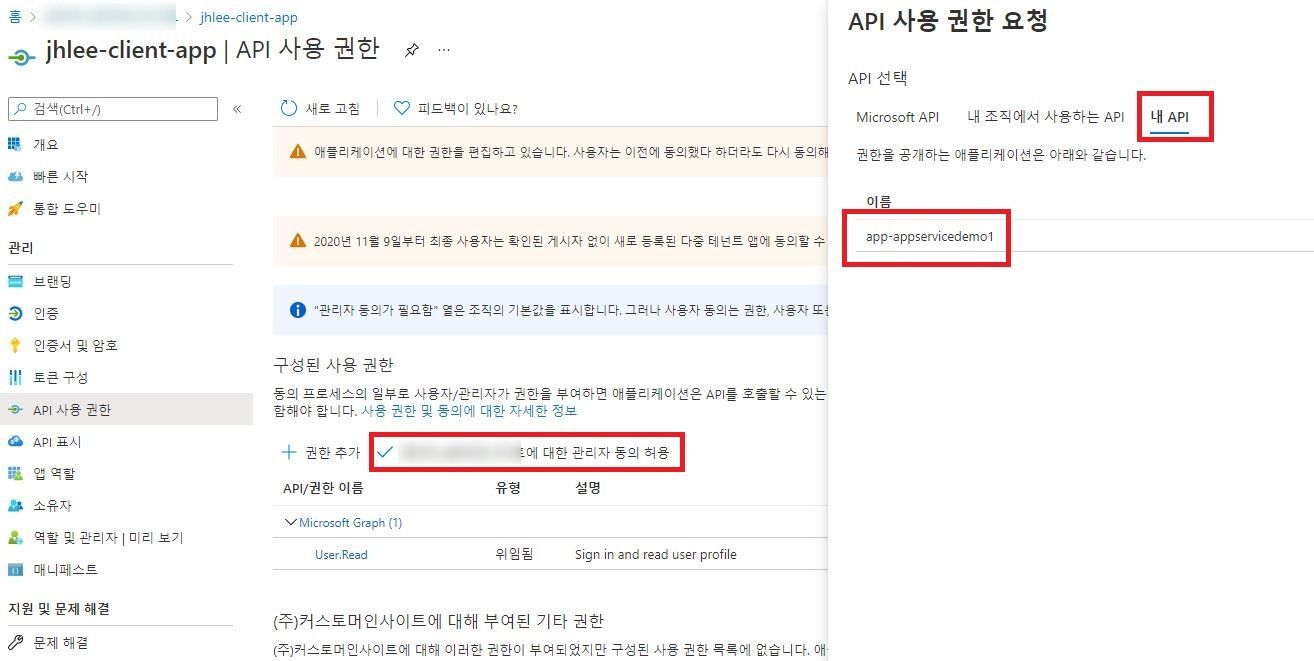Click the jhlee-client-app breadcrumb link
This screenshot has height=661, width=1314.
[248, 17]
